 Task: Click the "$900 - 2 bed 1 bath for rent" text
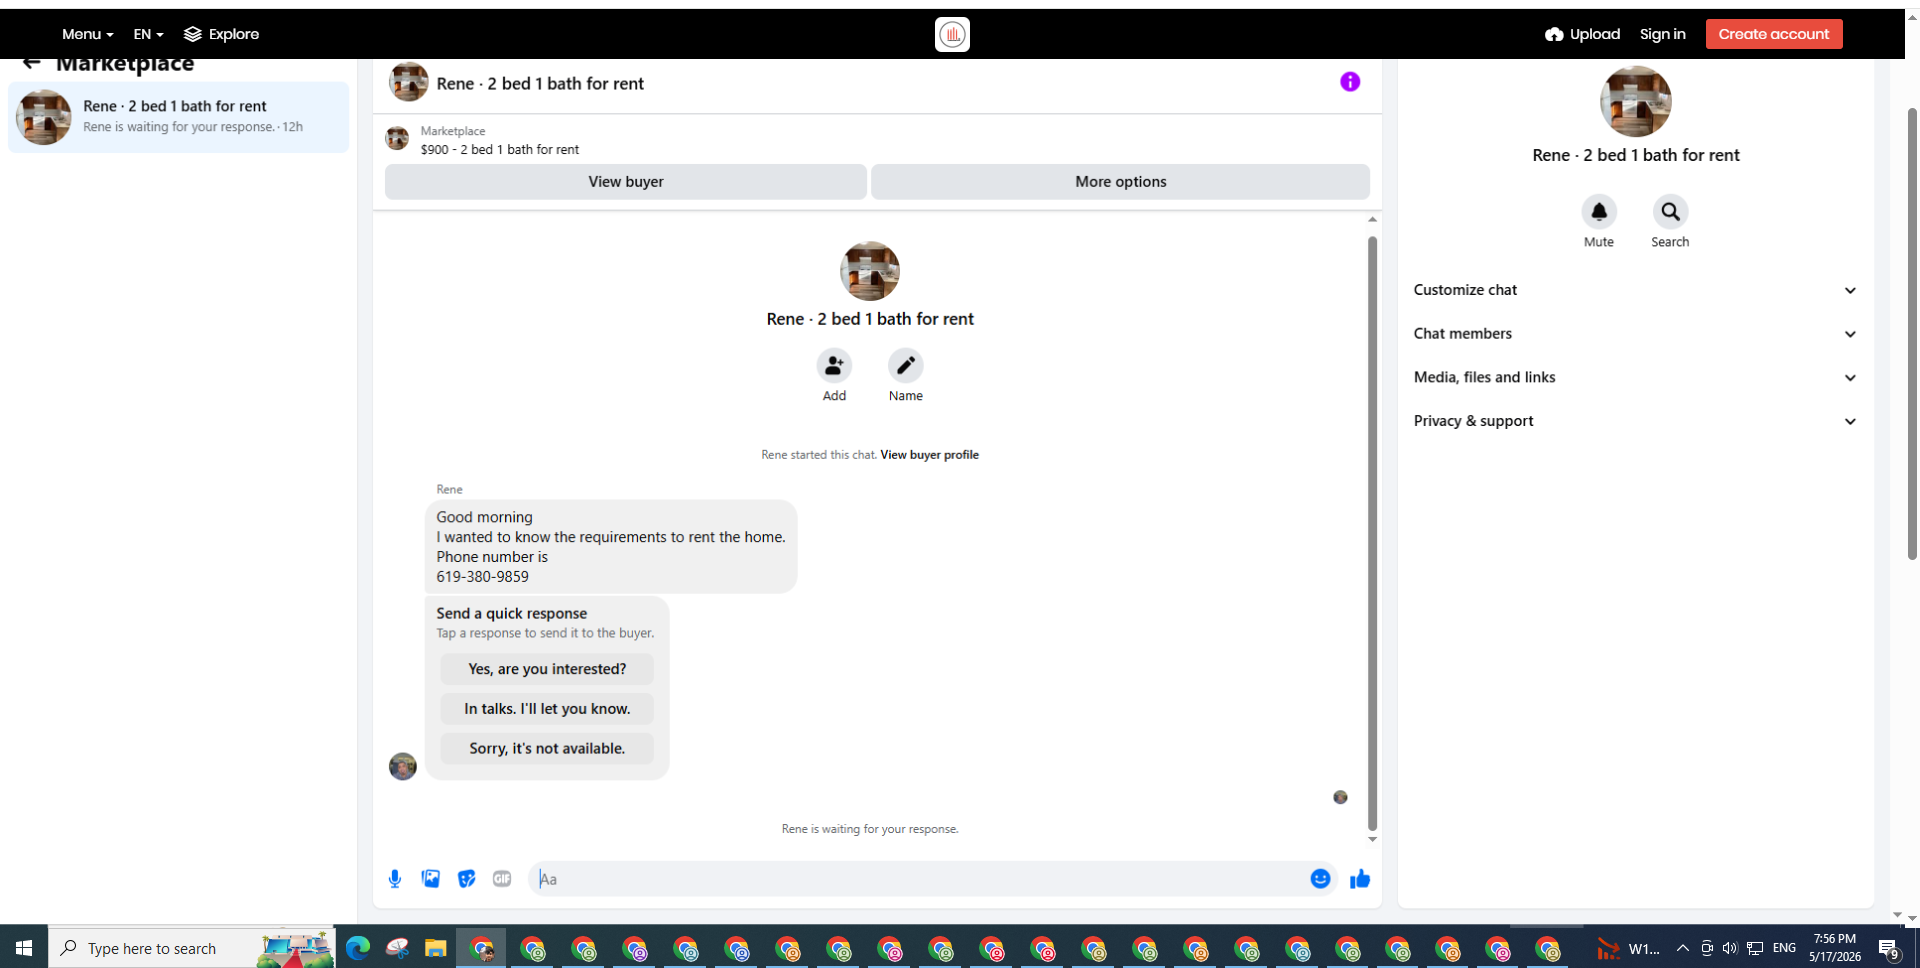pos(499,150)
